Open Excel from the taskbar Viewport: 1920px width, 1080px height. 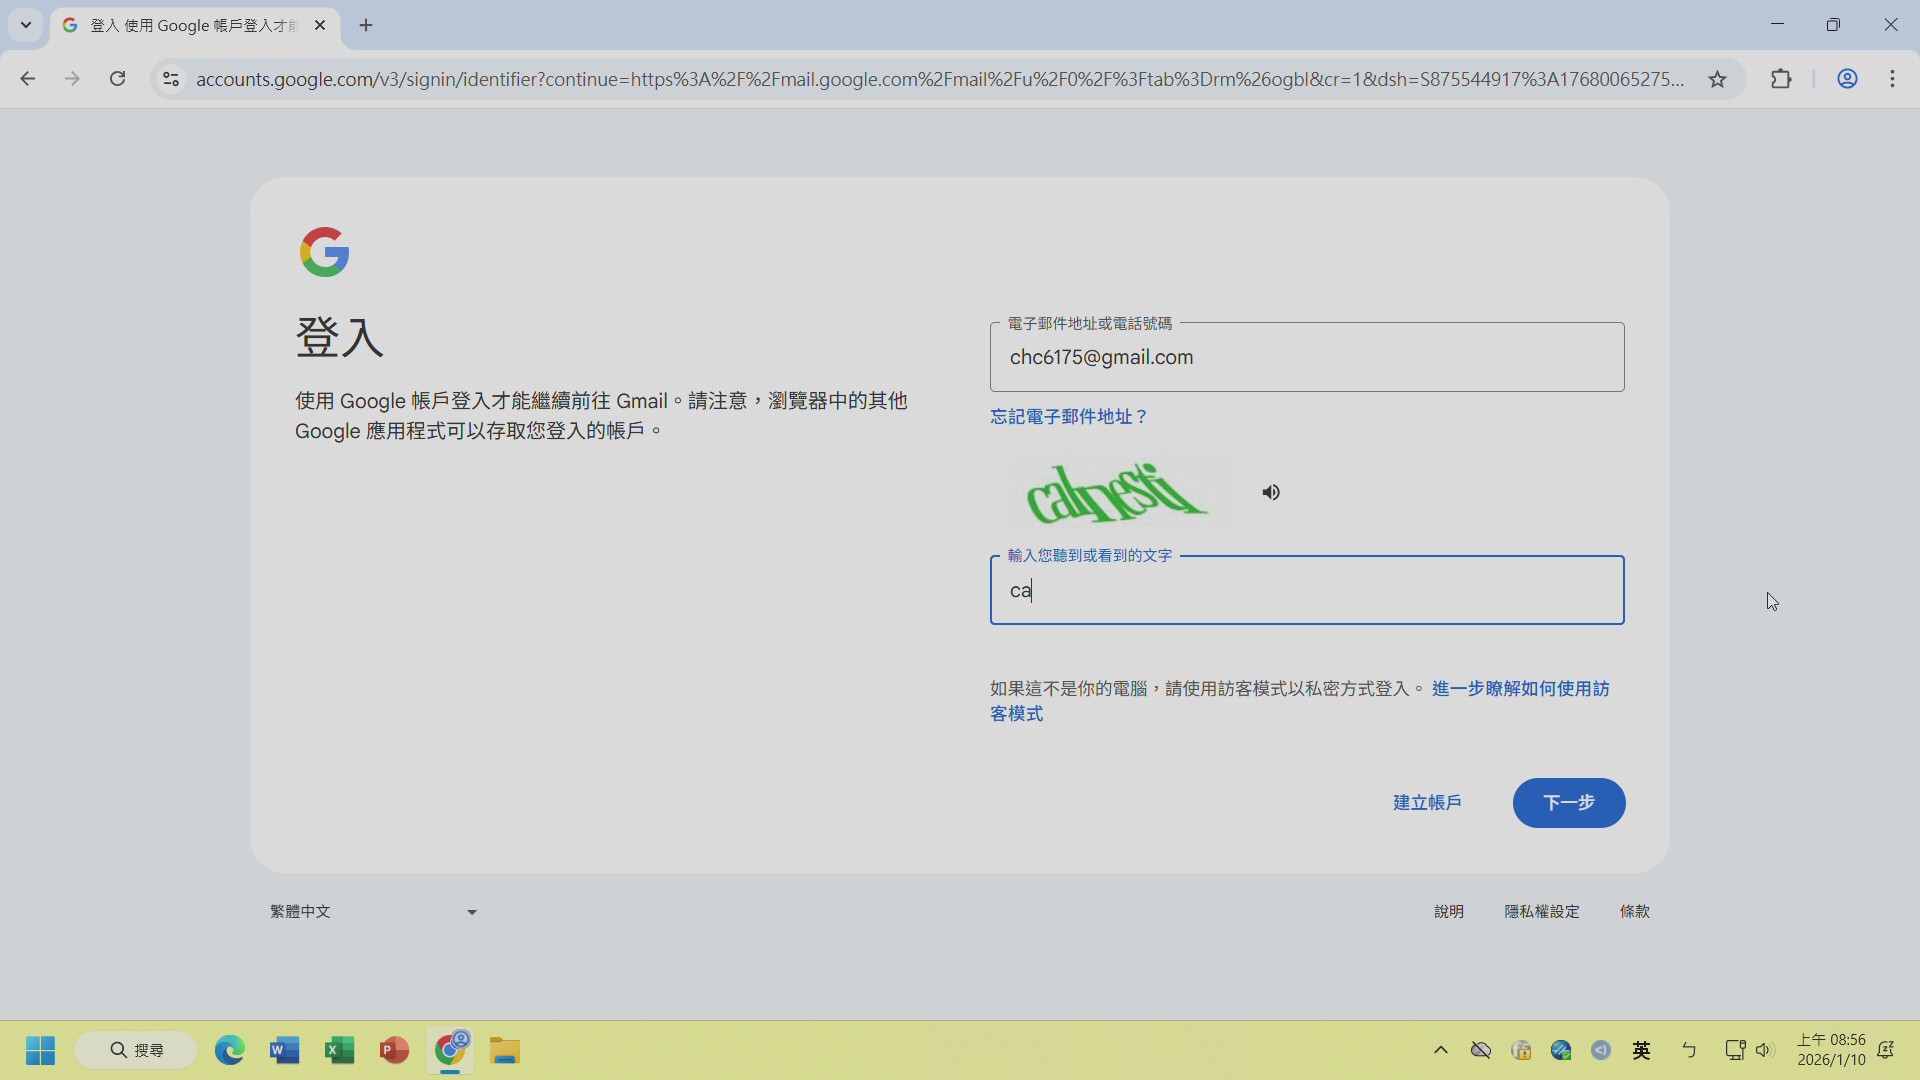click(x=339, y=1050)
